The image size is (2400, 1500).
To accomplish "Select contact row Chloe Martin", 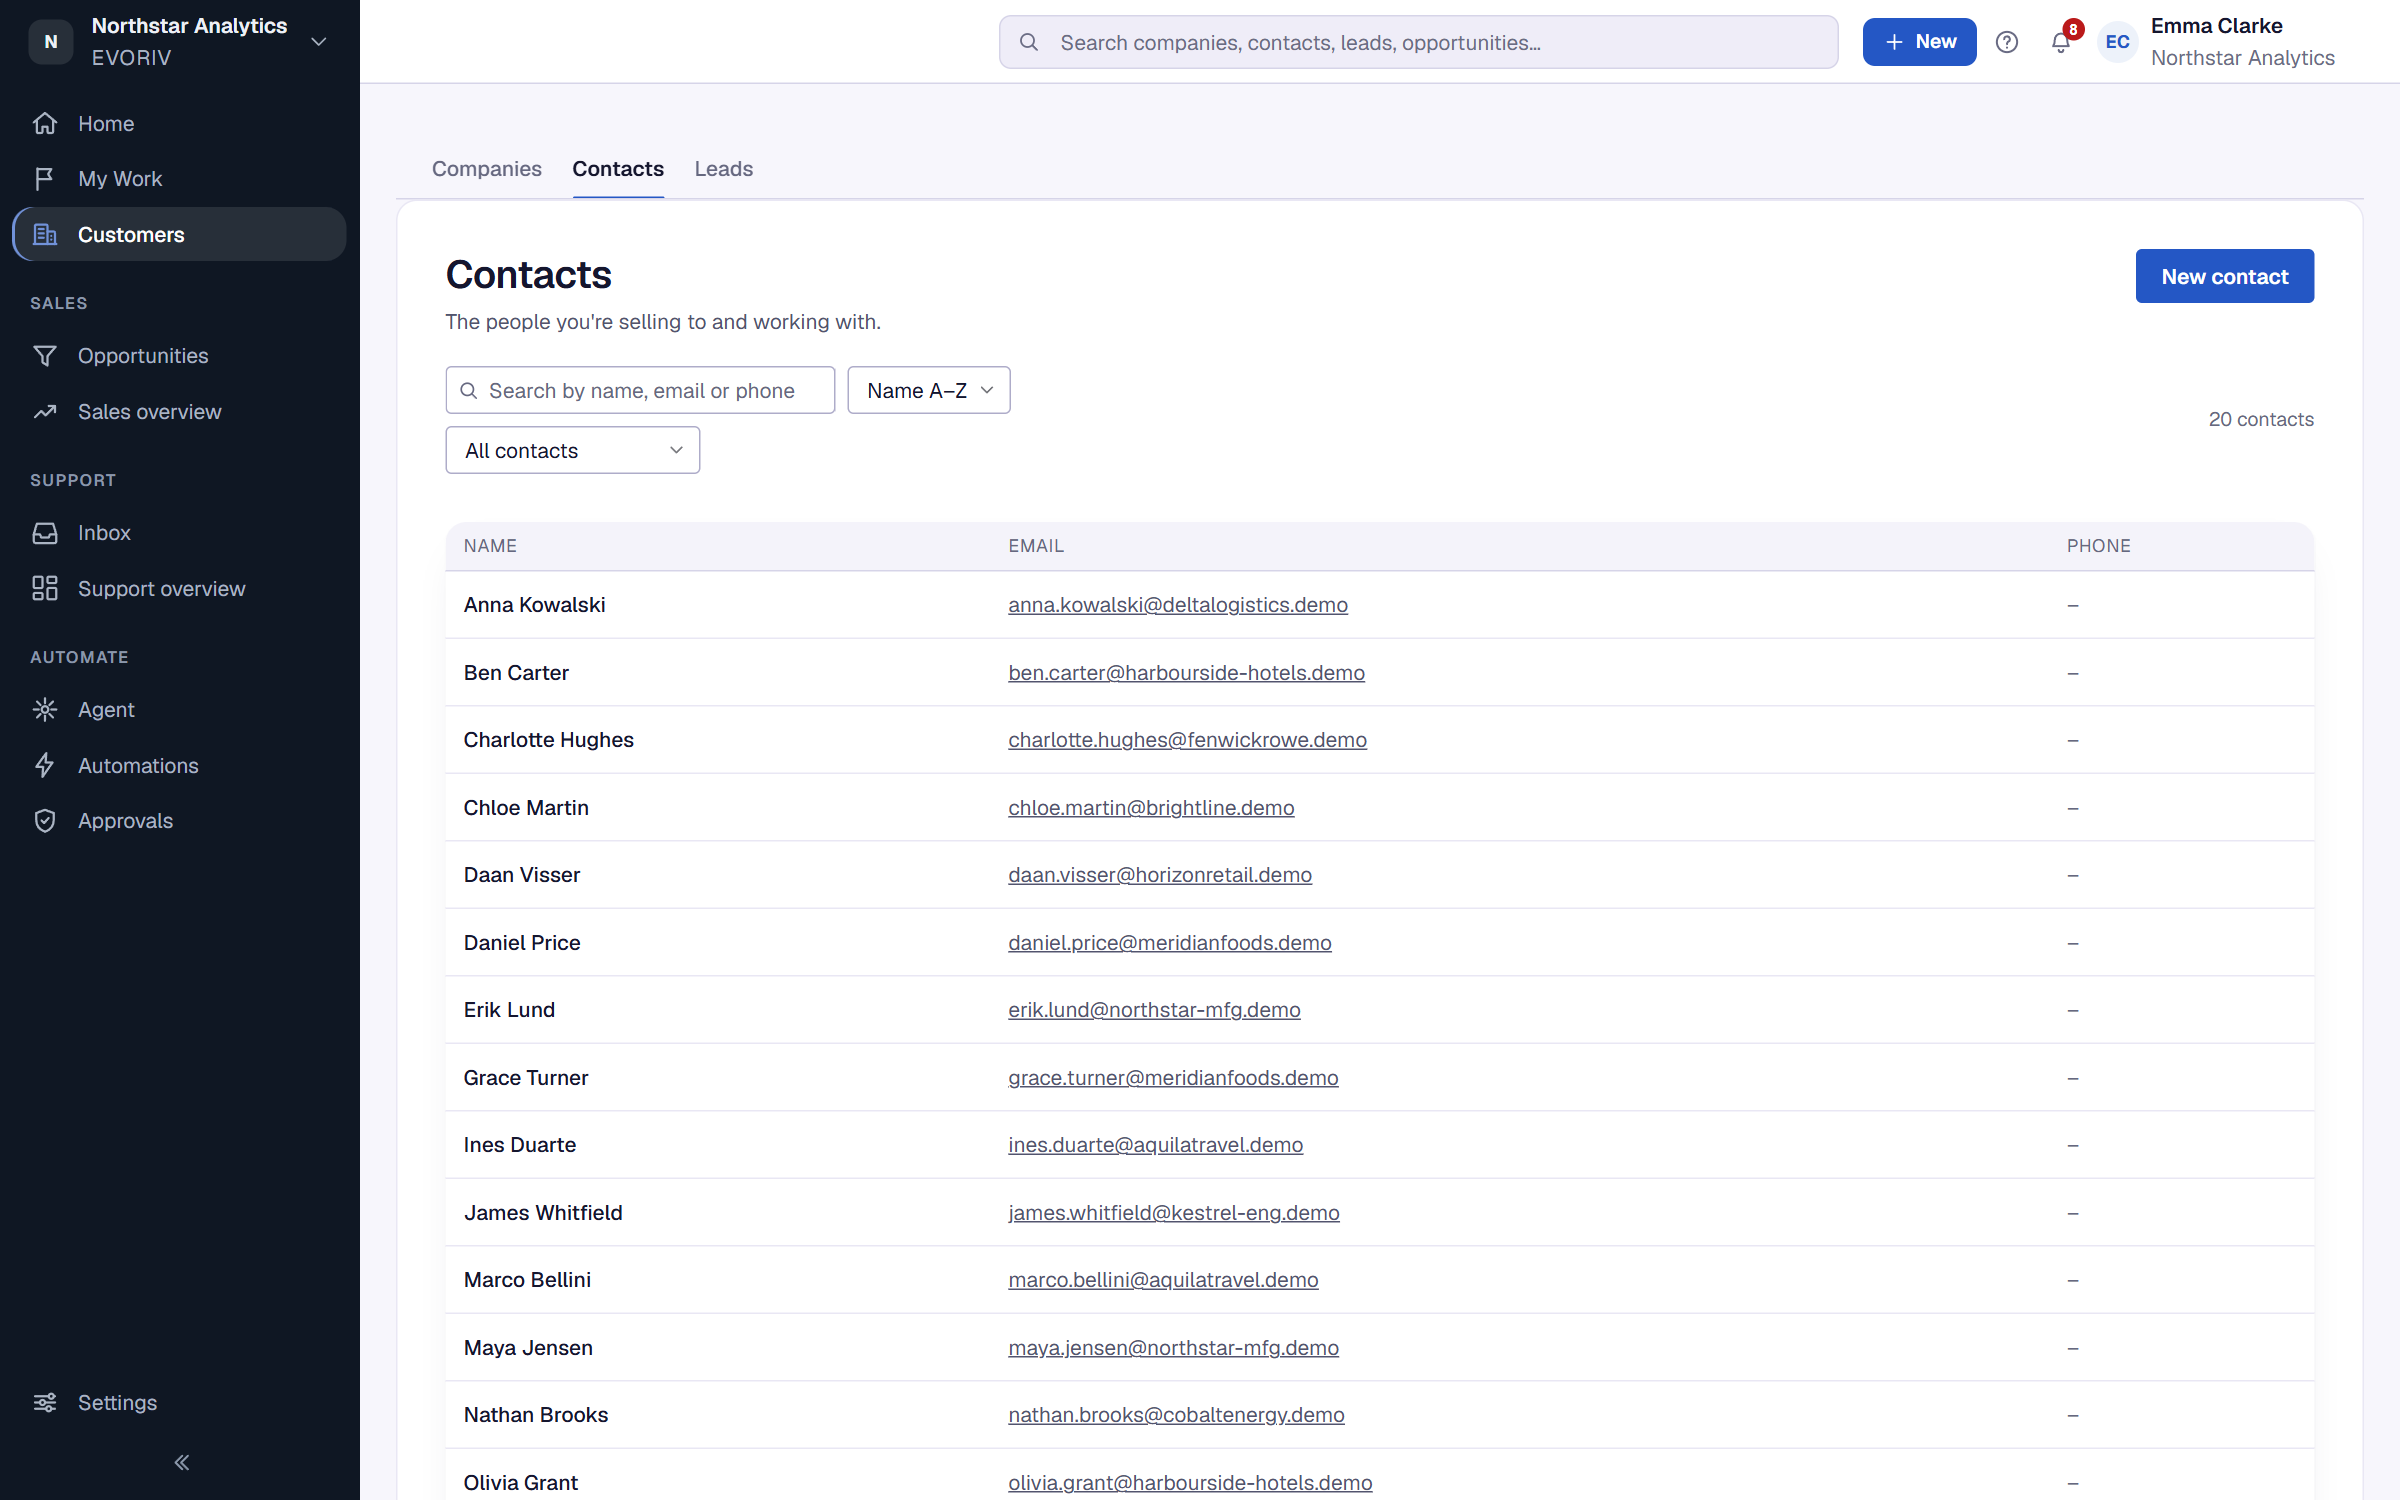I will (x=1380, y=808).
